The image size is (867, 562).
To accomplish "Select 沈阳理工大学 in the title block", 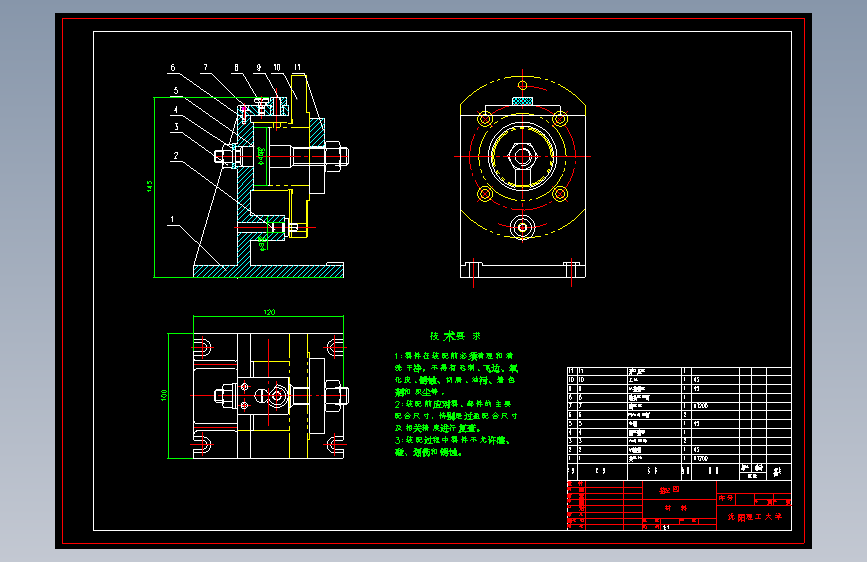I will [755, 517].
